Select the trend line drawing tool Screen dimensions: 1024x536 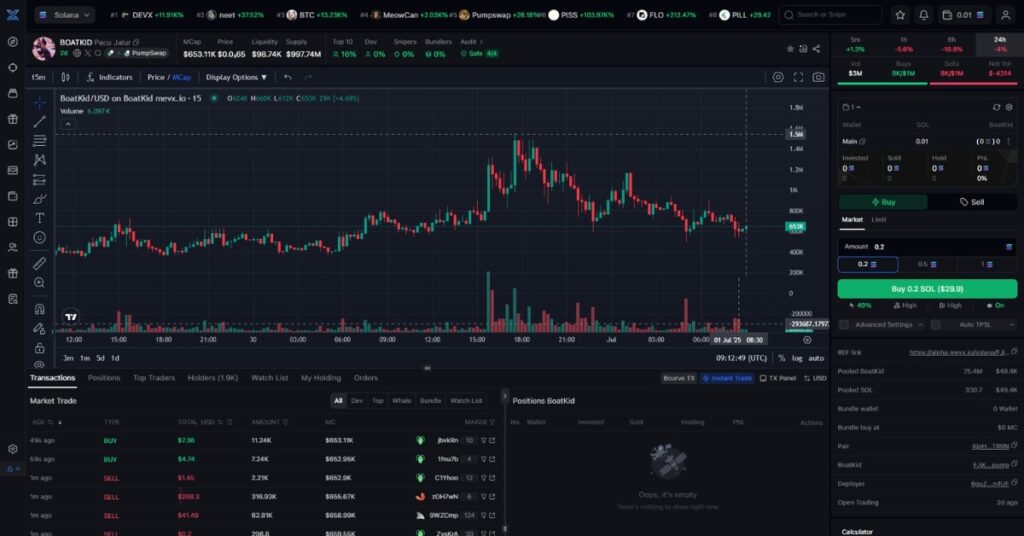pos(40,122)
